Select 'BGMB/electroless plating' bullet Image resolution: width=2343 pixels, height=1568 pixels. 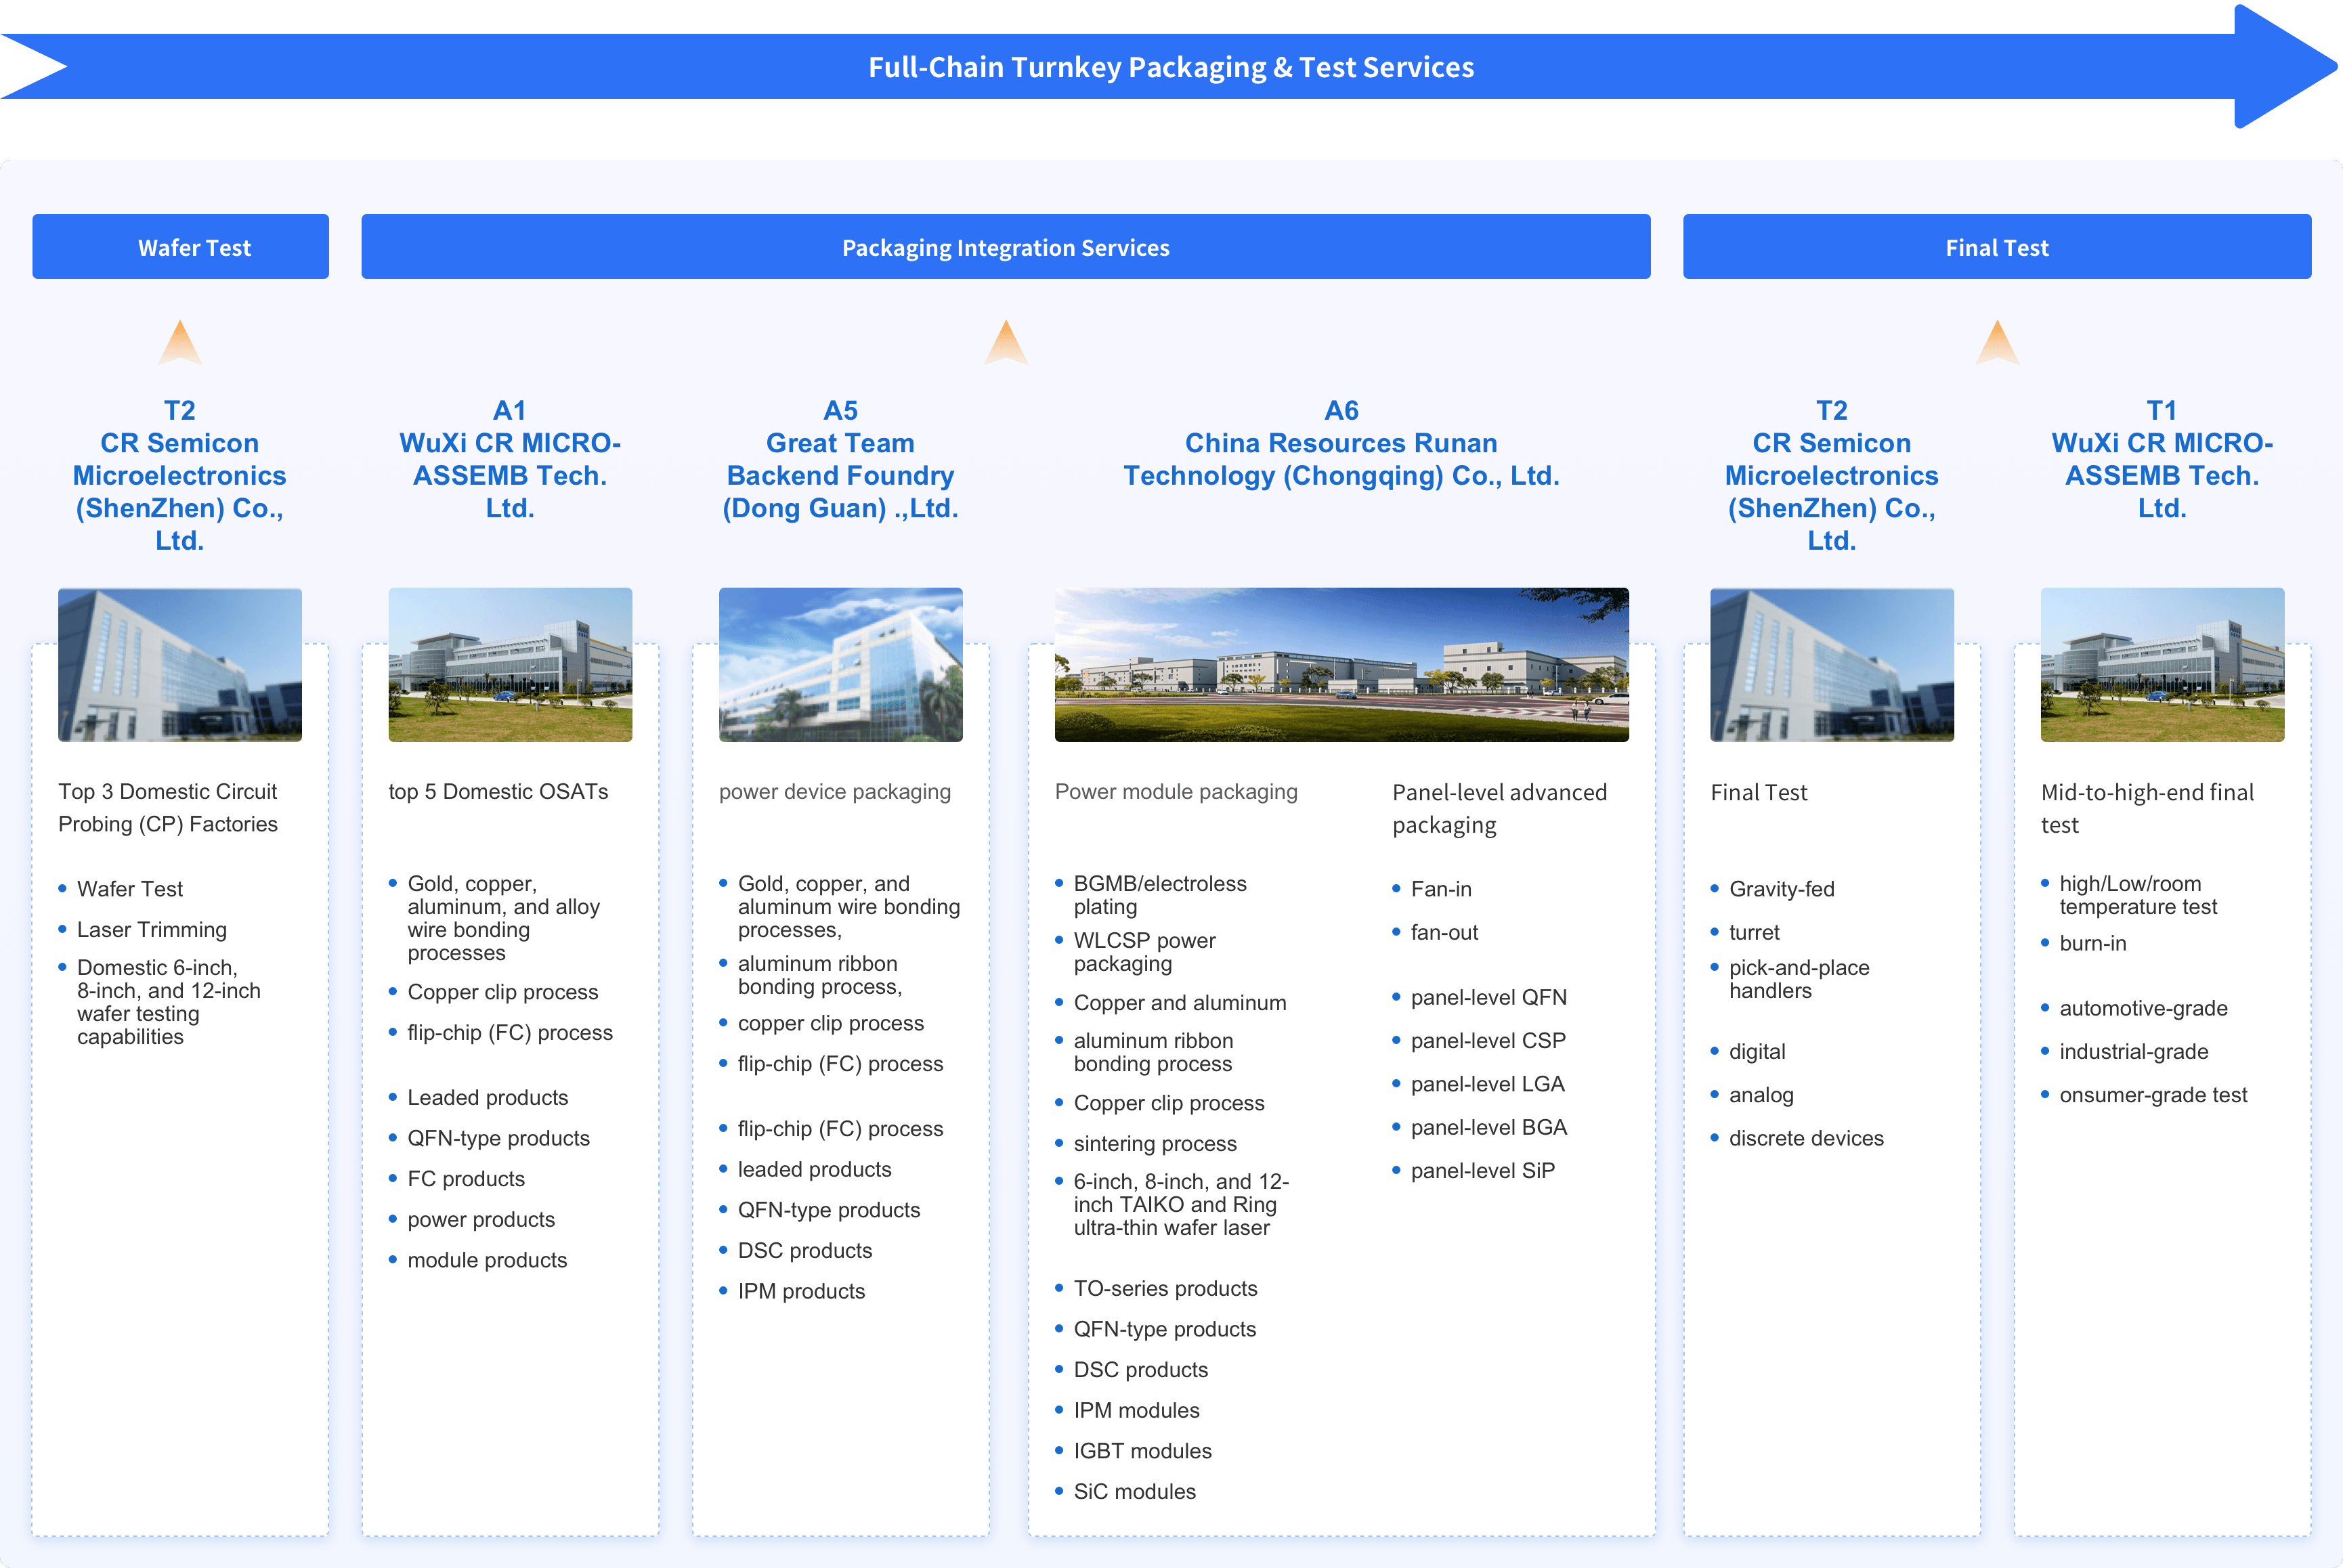(1160, 895)
